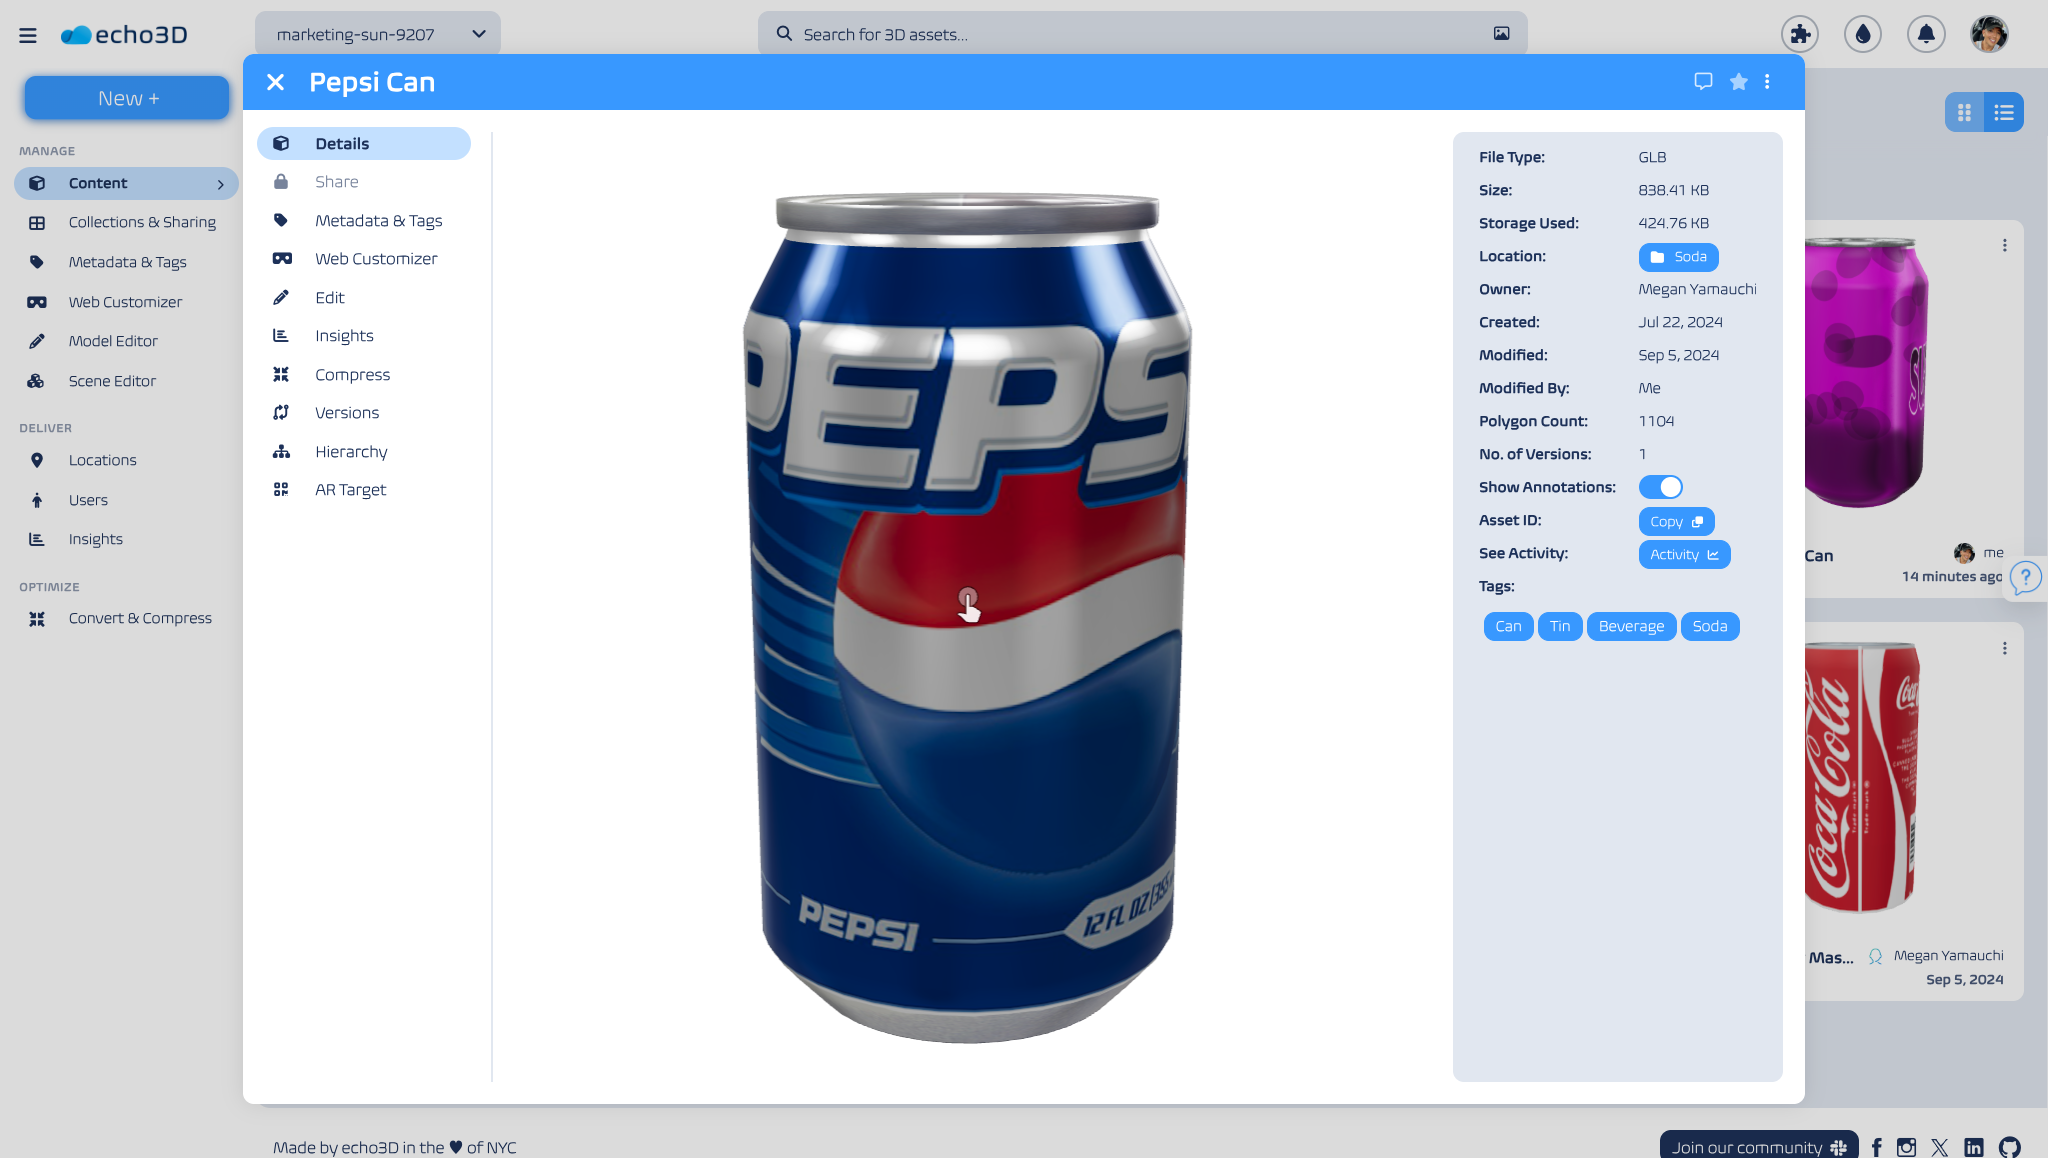Select the Share tab
The height and width of the screenshot is (1158, 2048).
click(x=364, y=182)
